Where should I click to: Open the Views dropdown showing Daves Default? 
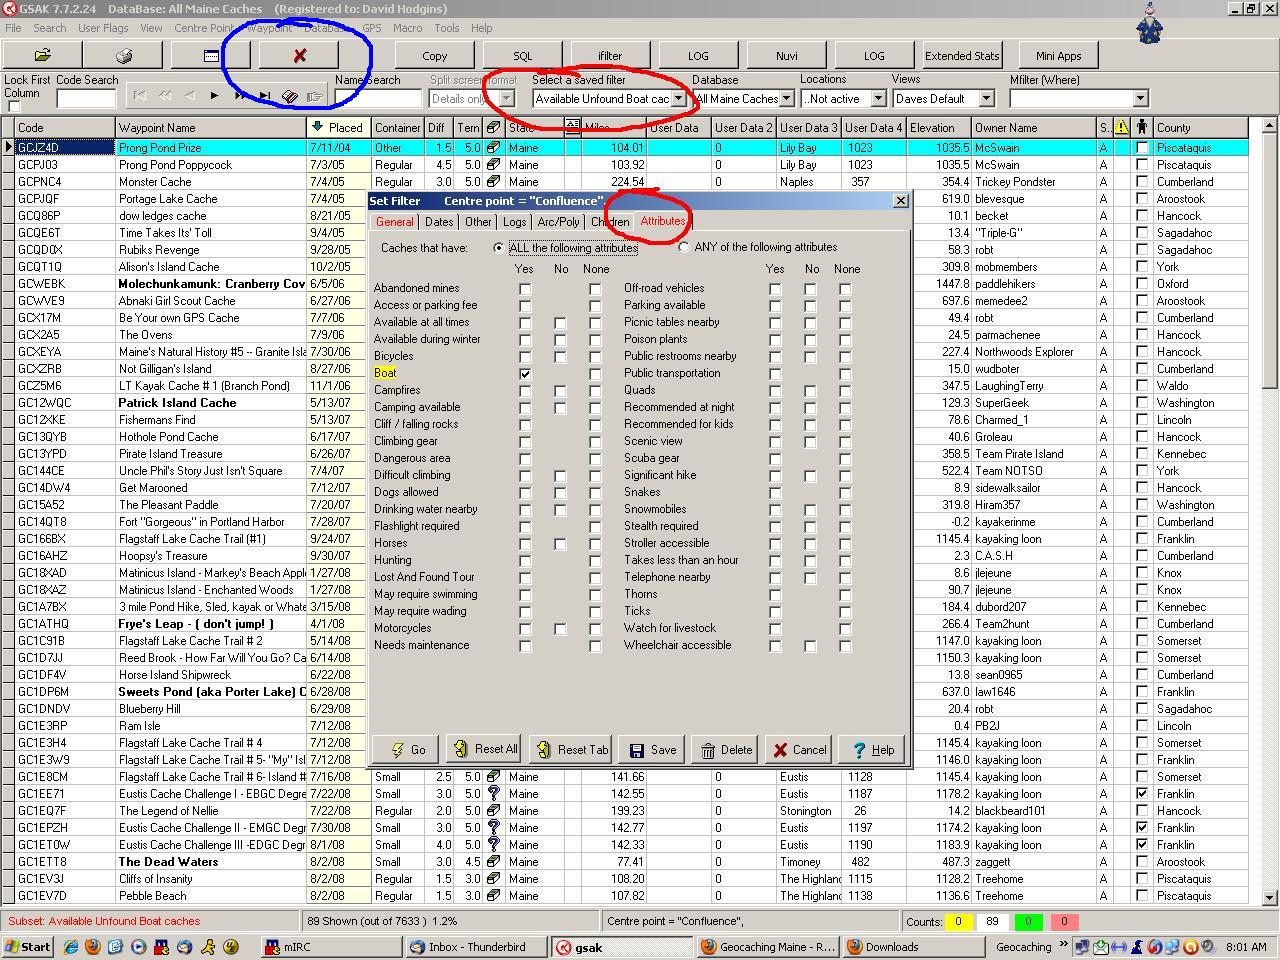click(986, 99)
